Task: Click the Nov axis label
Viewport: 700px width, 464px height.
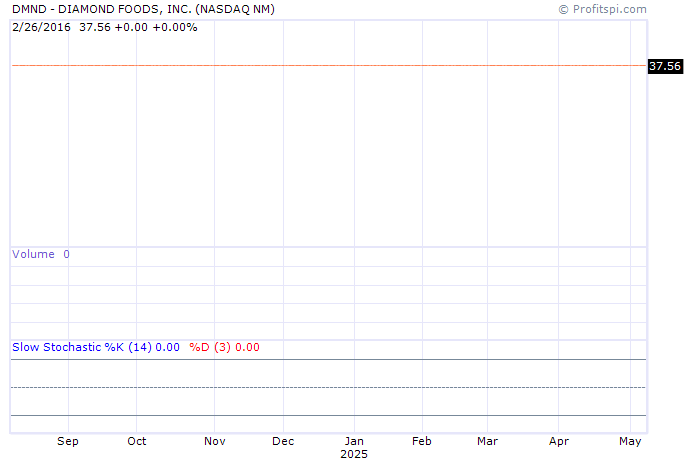Action: coord(215,441)
